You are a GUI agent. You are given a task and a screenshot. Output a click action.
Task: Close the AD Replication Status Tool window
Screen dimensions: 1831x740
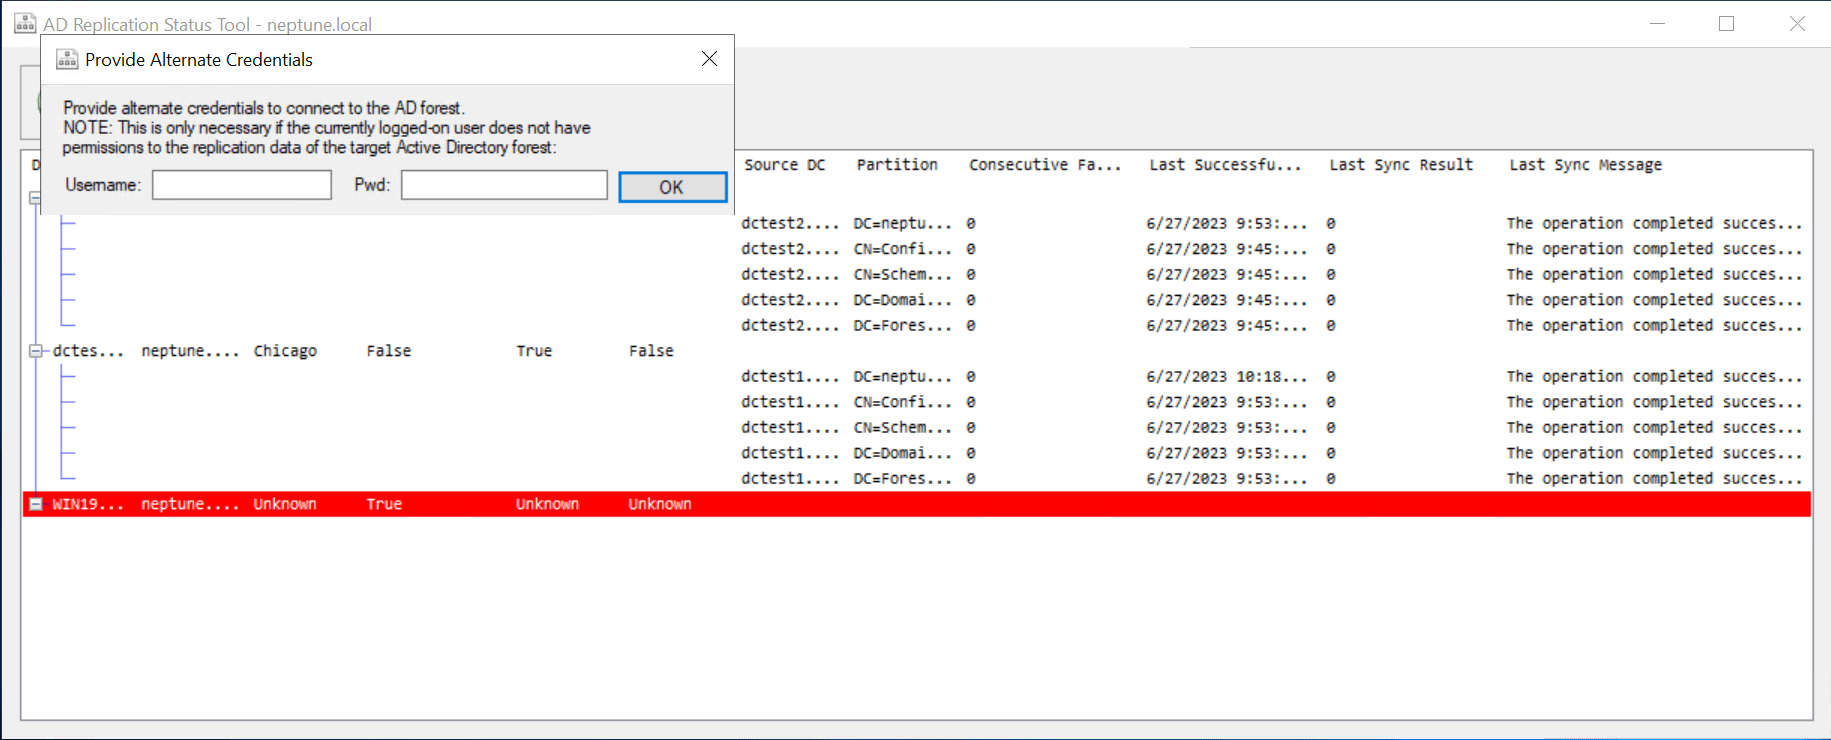1796,23
